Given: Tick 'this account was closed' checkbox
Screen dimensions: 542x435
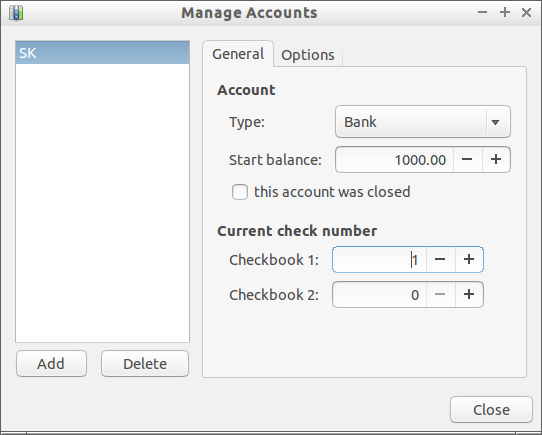Looking at the screenshot, I should [240, 192].
